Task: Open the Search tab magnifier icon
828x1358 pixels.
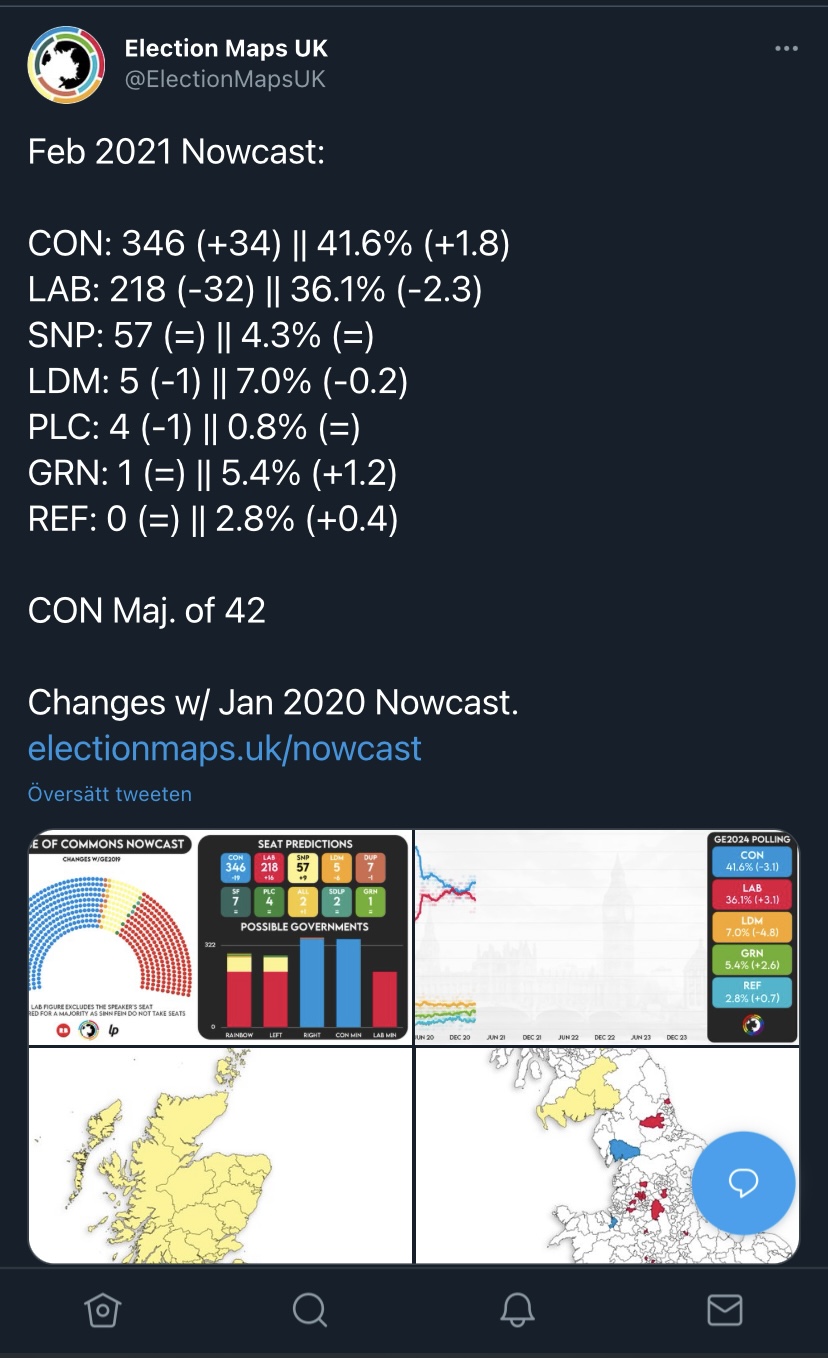Action: coord(309,1309)
